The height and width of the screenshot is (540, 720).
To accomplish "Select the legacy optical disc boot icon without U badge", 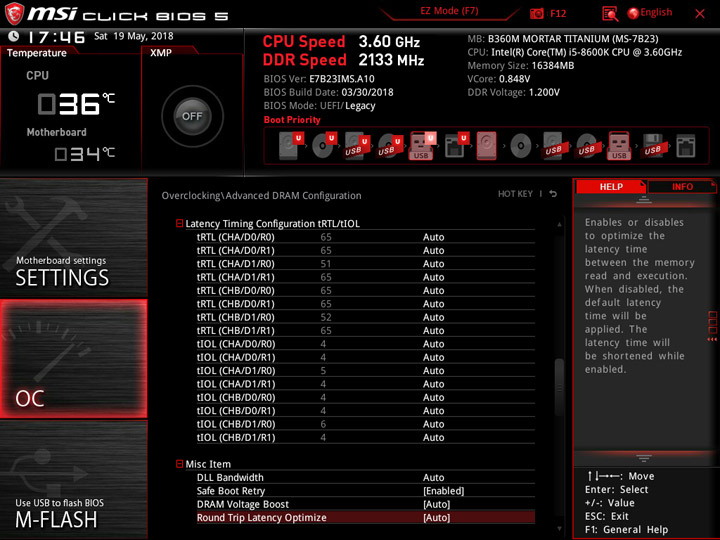I will 521,146.
